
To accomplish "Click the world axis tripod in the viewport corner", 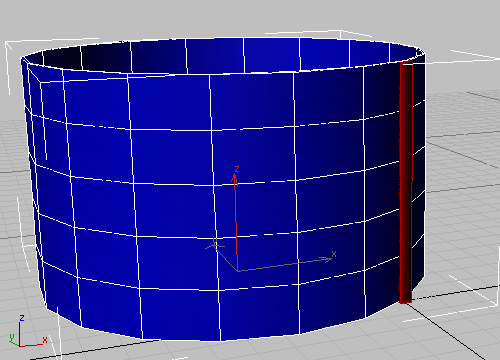I will coord(27,332).
